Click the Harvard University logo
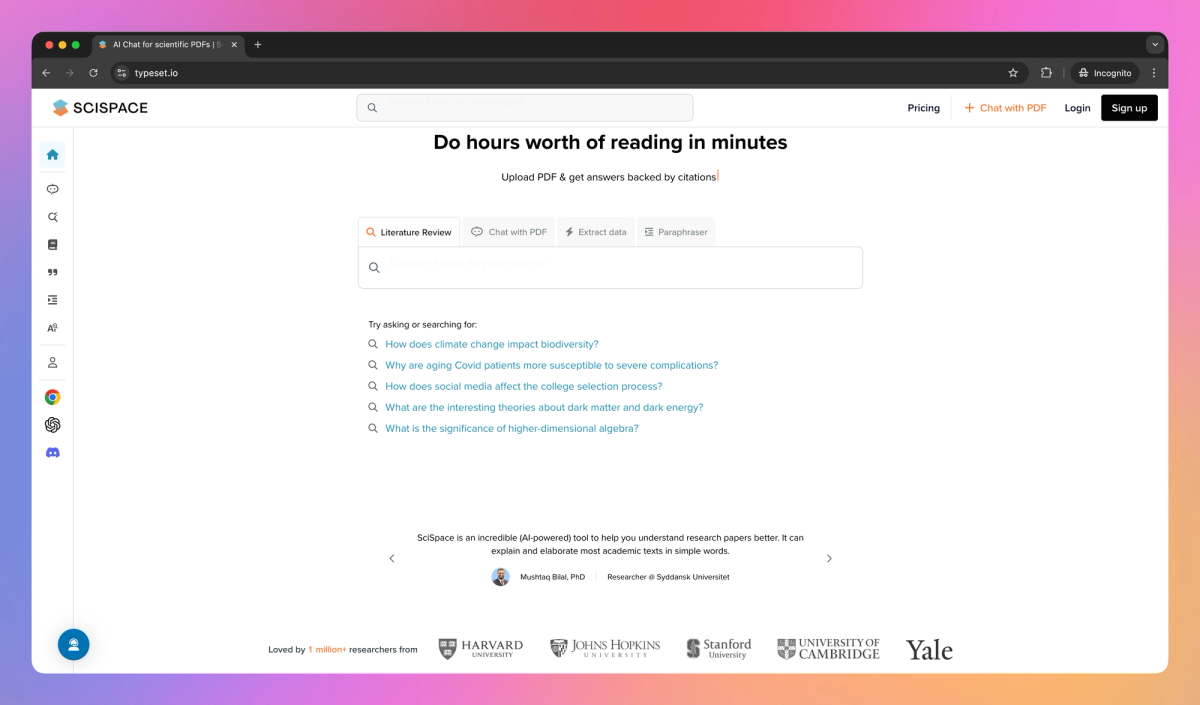This screenshot has width=1200, height=705. point(481,649)
